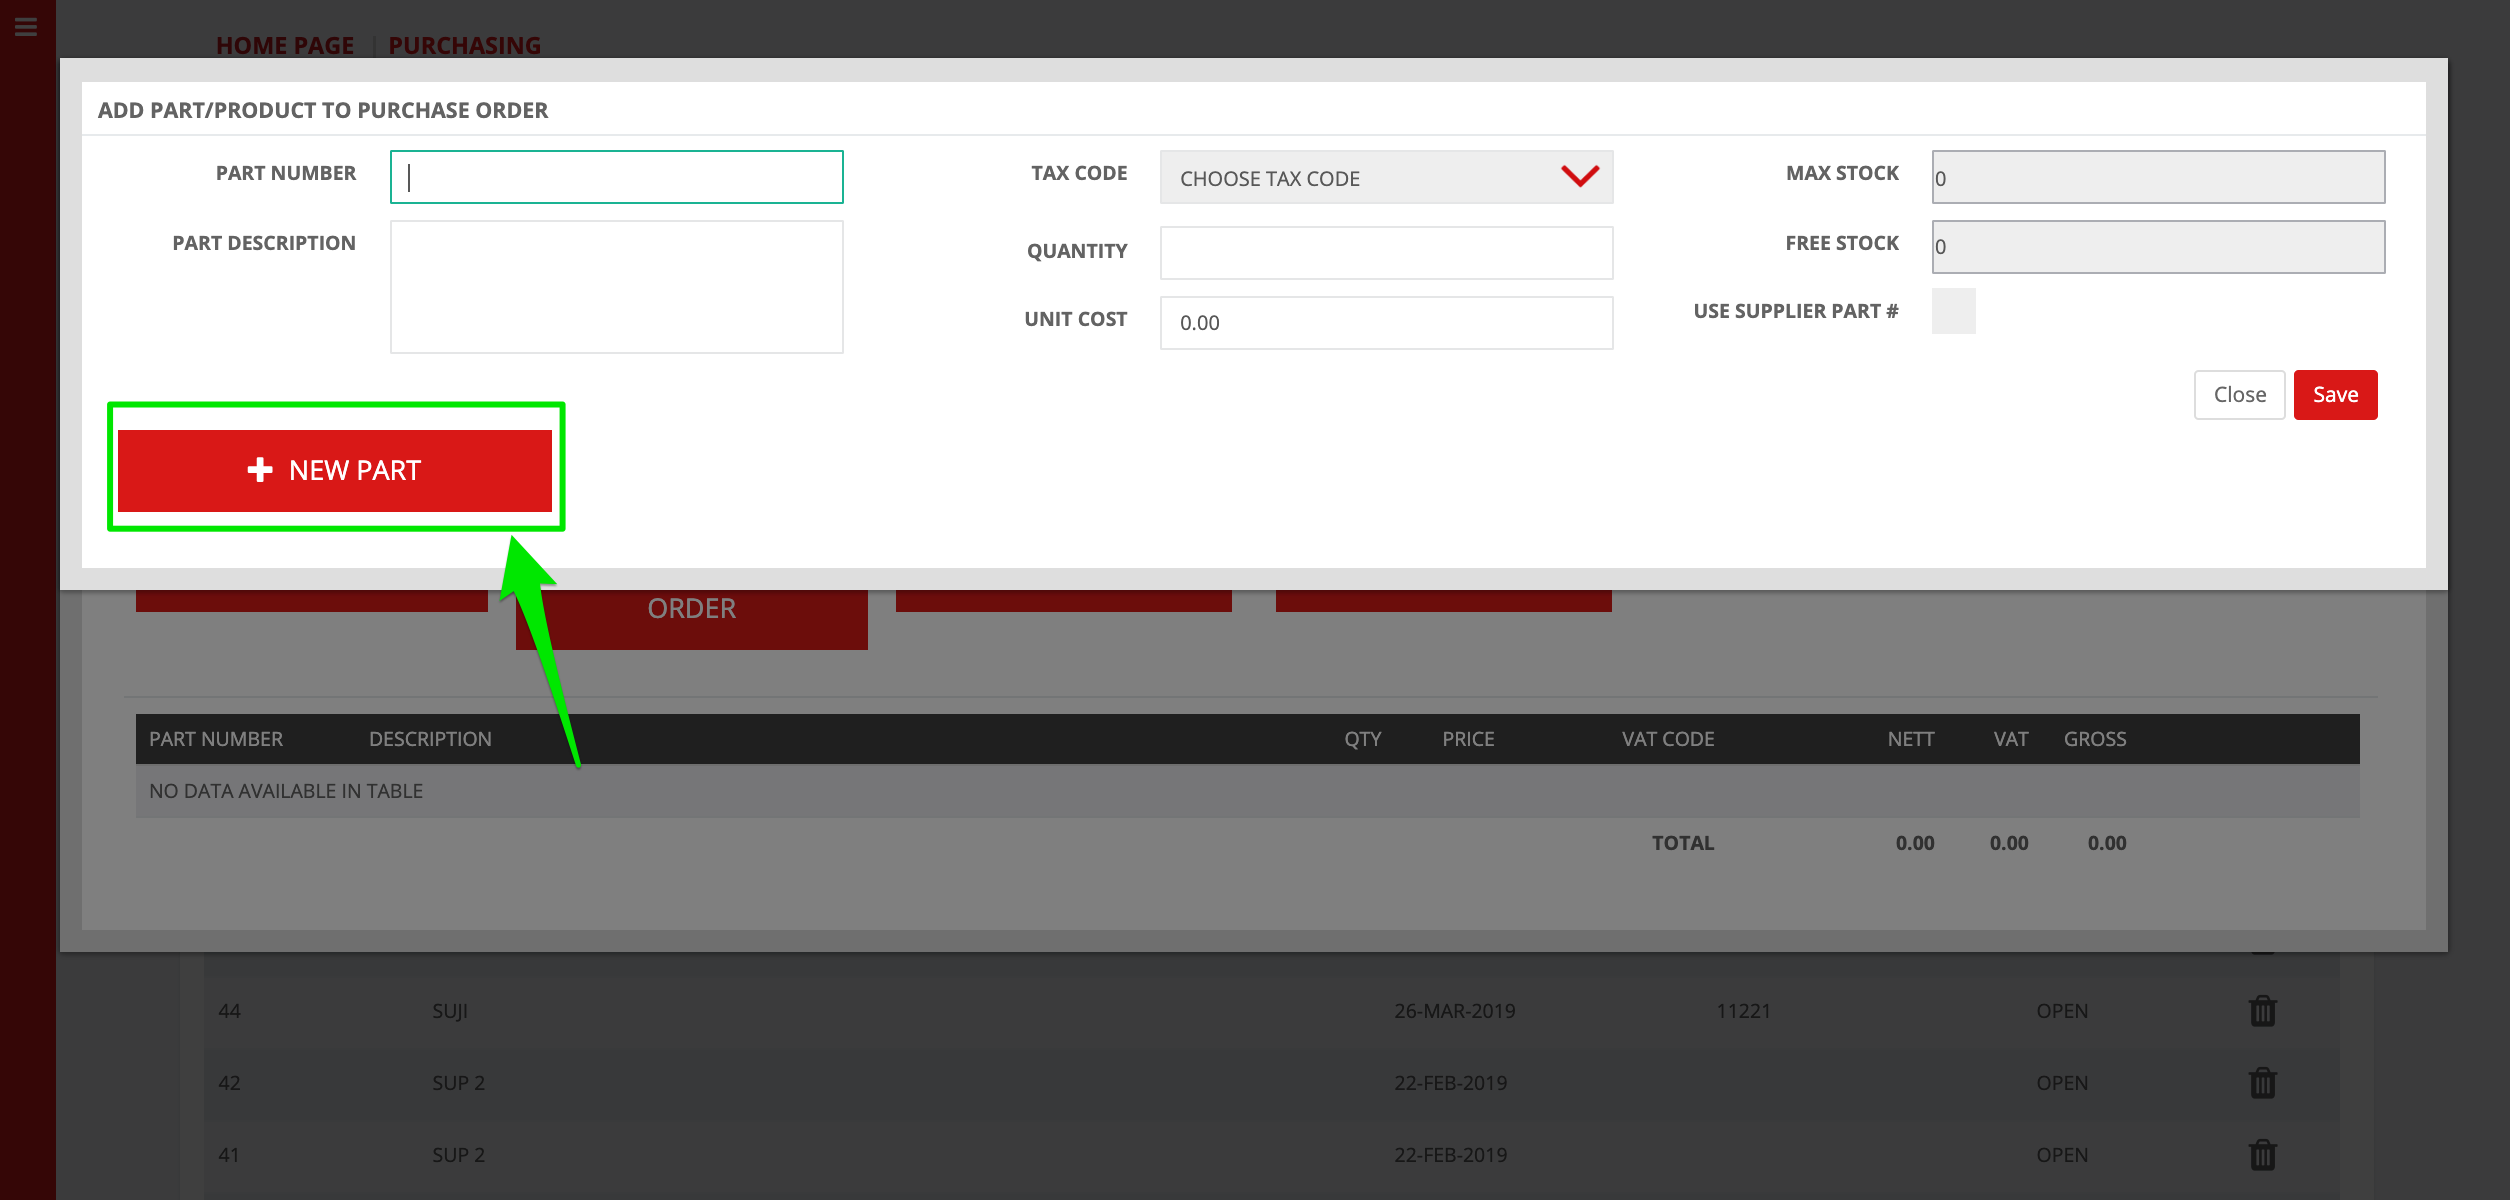Save the part to purchase order

click(2335, 395)
